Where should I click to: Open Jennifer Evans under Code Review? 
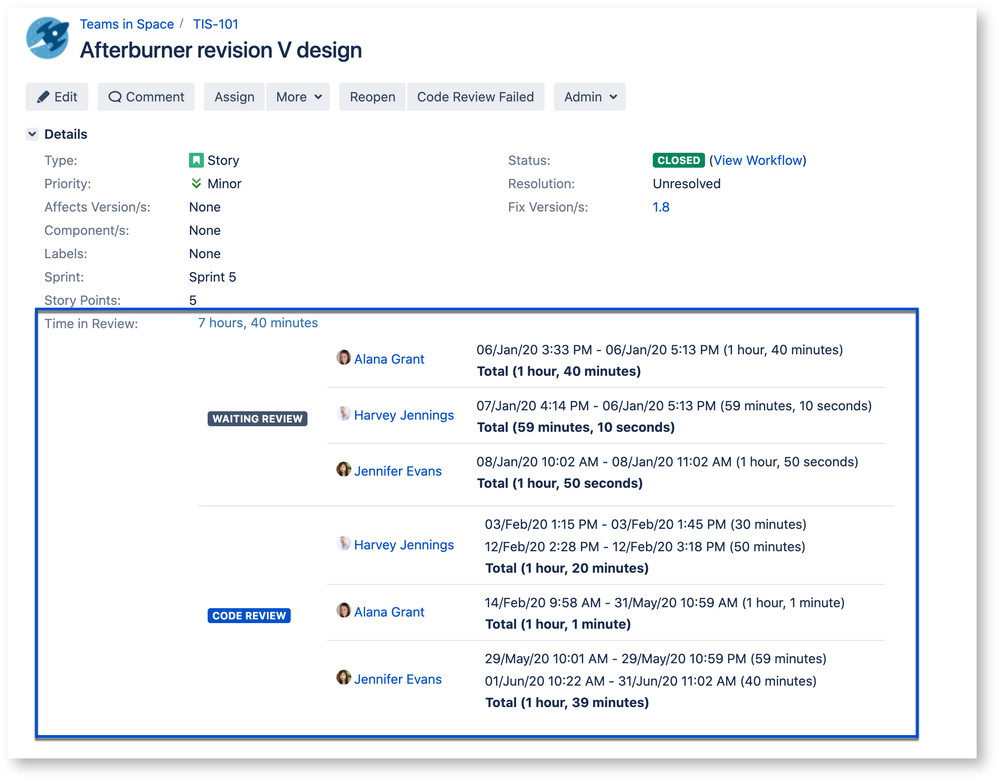[x=398, y=680]
